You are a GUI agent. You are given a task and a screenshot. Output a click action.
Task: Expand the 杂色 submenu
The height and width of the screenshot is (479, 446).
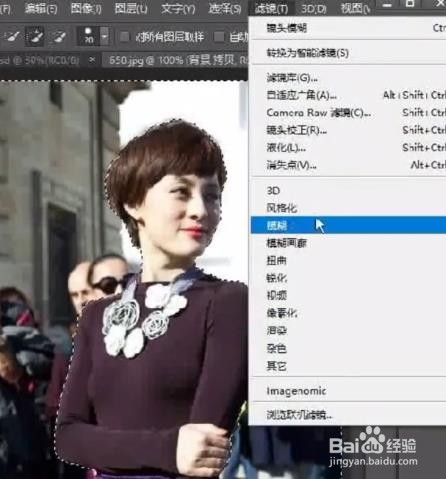click(x=348, y=349)
